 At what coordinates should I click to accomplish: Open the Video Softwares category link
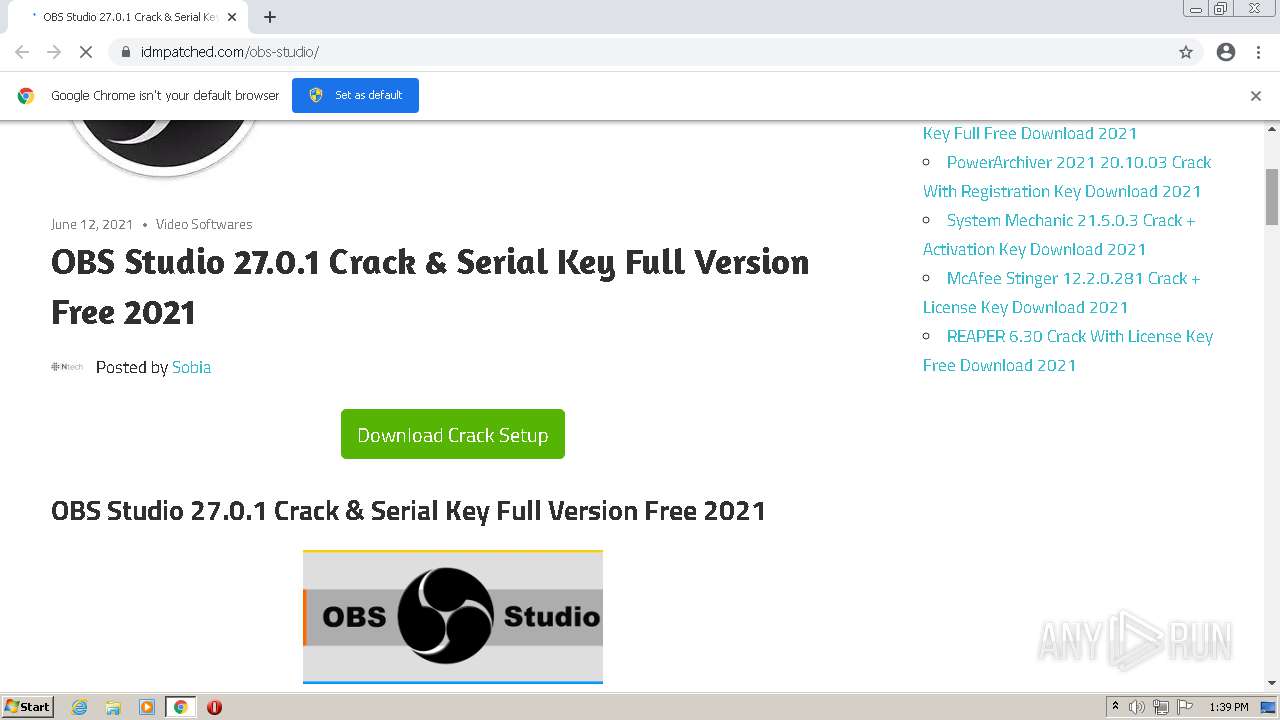(204, 224)
